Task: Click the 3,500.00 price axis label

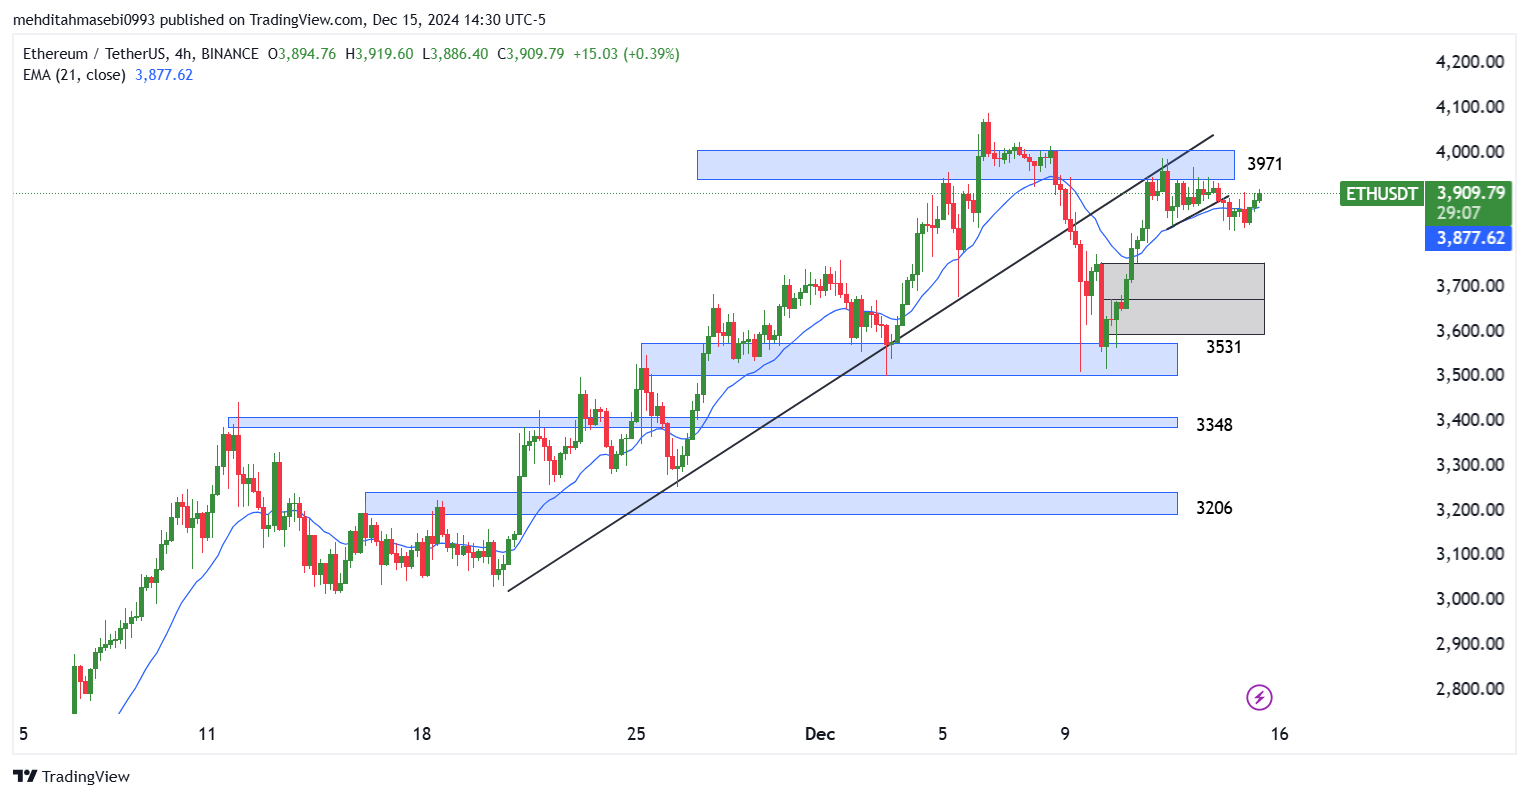Action: 1470,375
